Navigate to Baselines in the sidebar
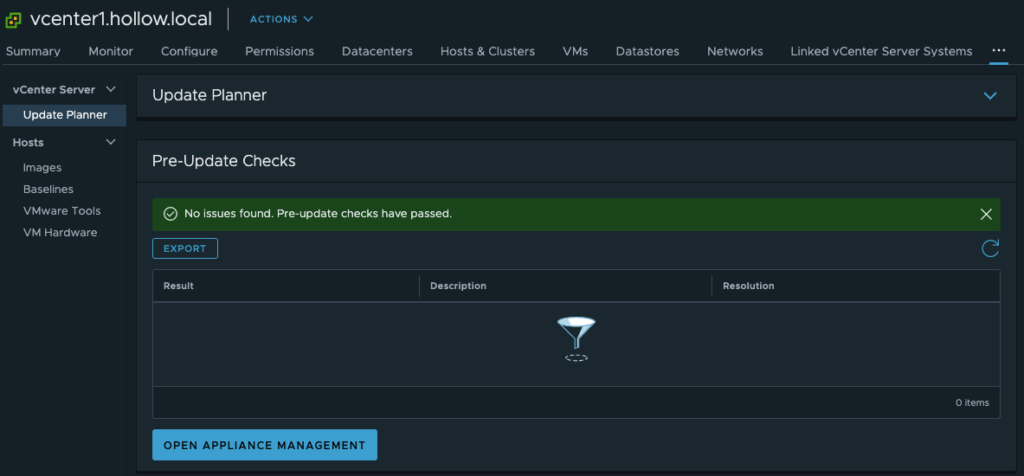Screen dimensions: 1024x476 [48, 189]
